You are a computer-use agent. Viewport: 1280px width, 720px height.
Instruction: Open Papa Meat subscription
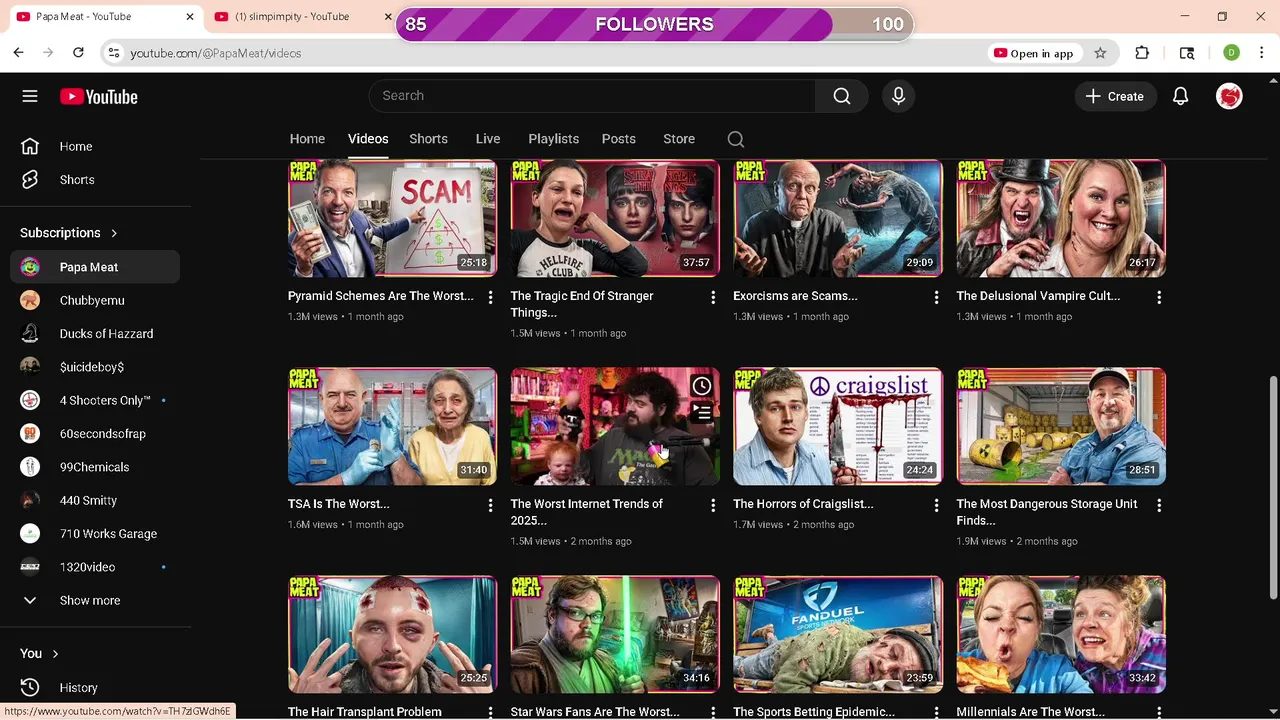click(95, 267)
